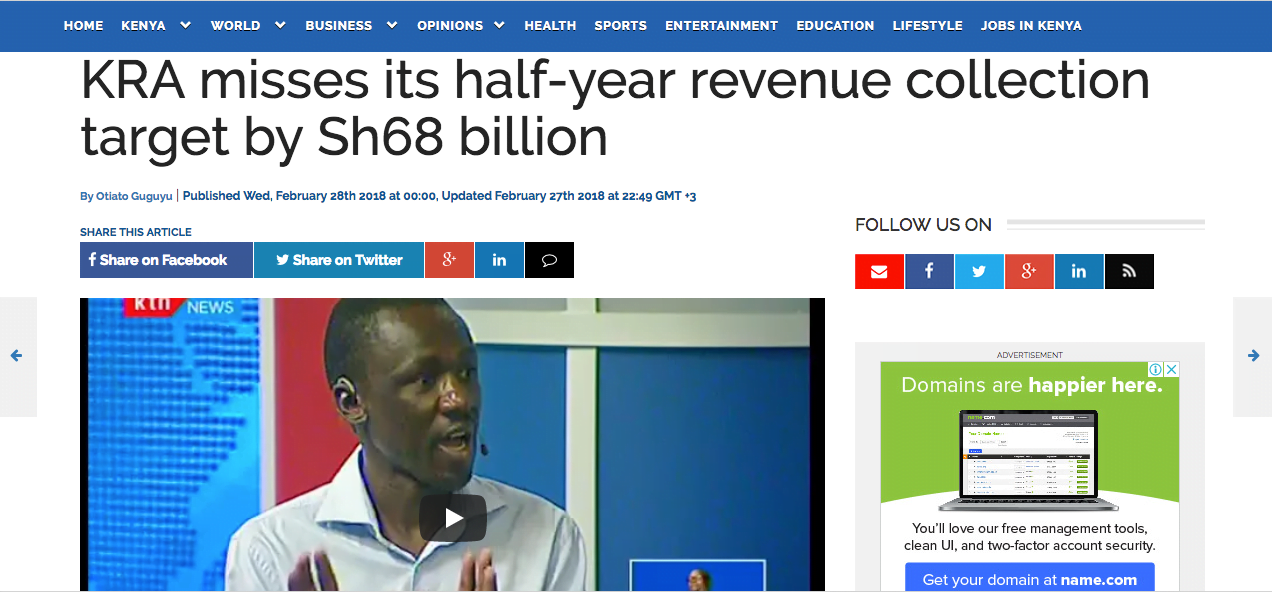
Task: Share on Facebook button
Action: [x=166, y=260]
